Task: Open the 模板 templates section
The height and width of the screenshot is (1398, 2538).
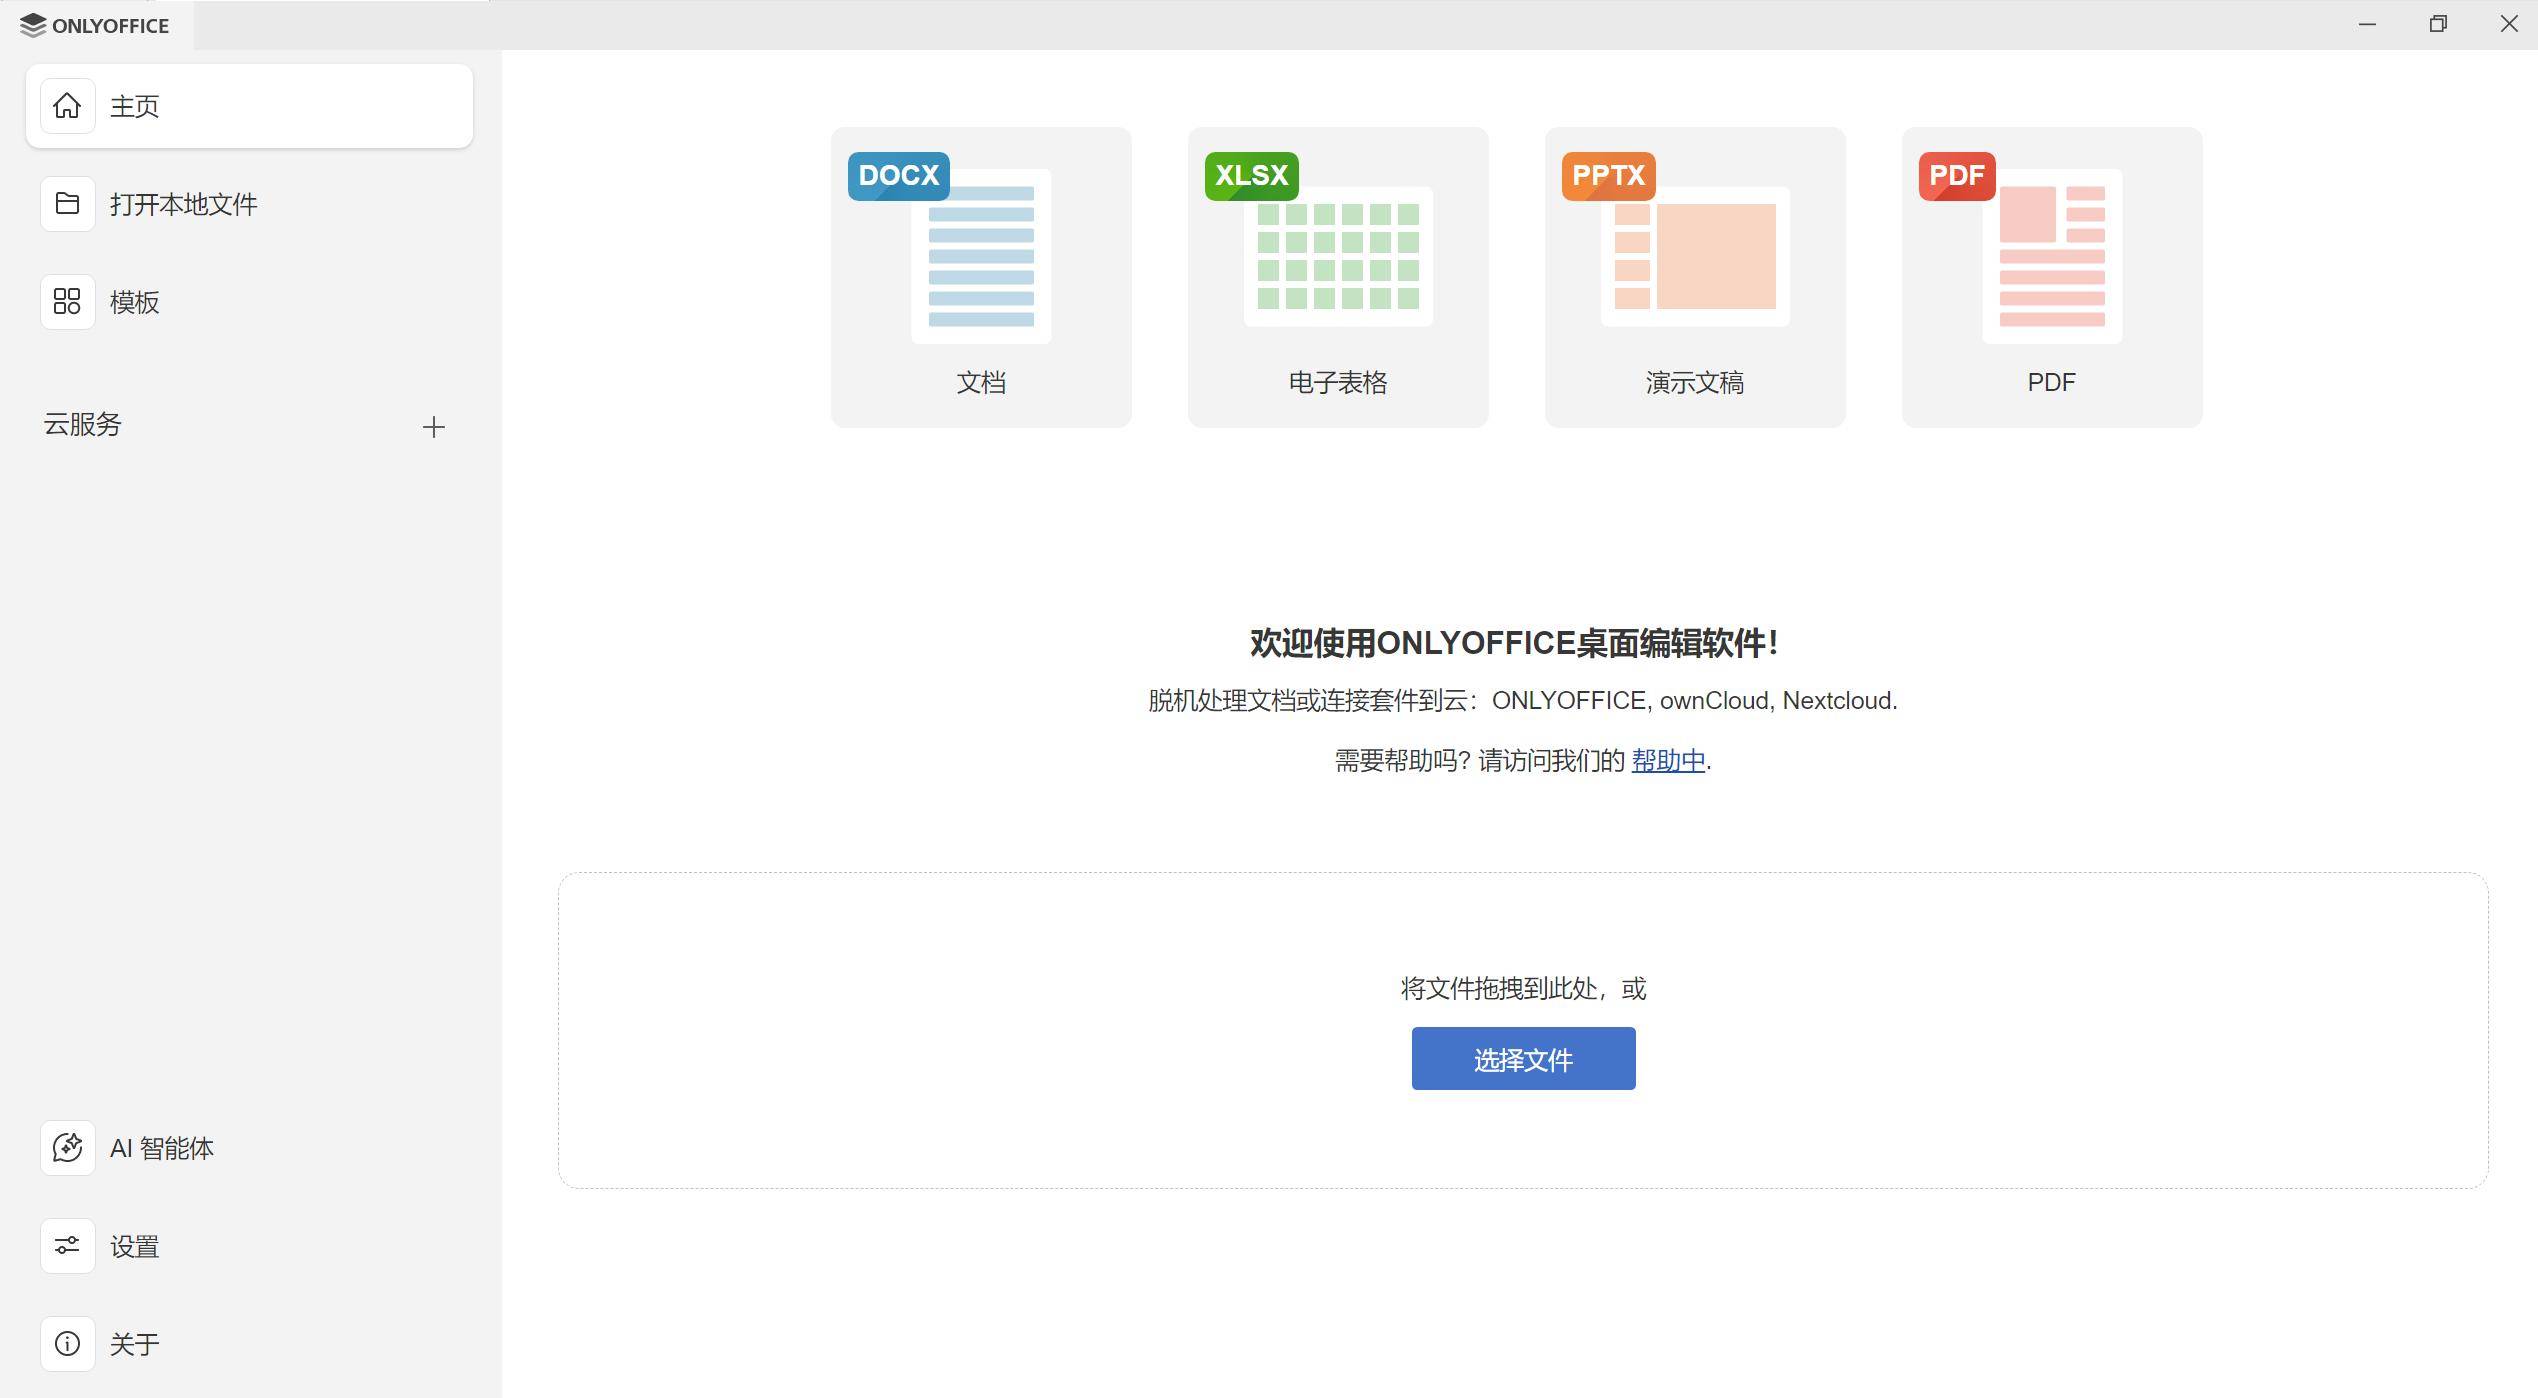Action: pos(249,302)
